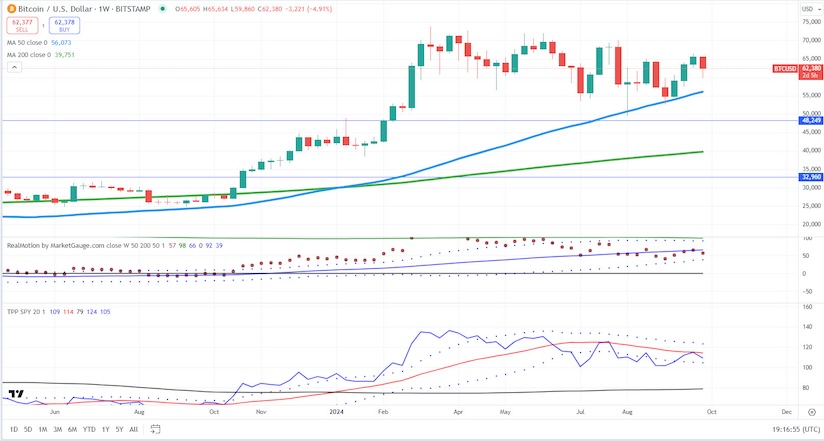Open the USD currency dropdown
824x441 pixels.
click(x=810, y=9)
